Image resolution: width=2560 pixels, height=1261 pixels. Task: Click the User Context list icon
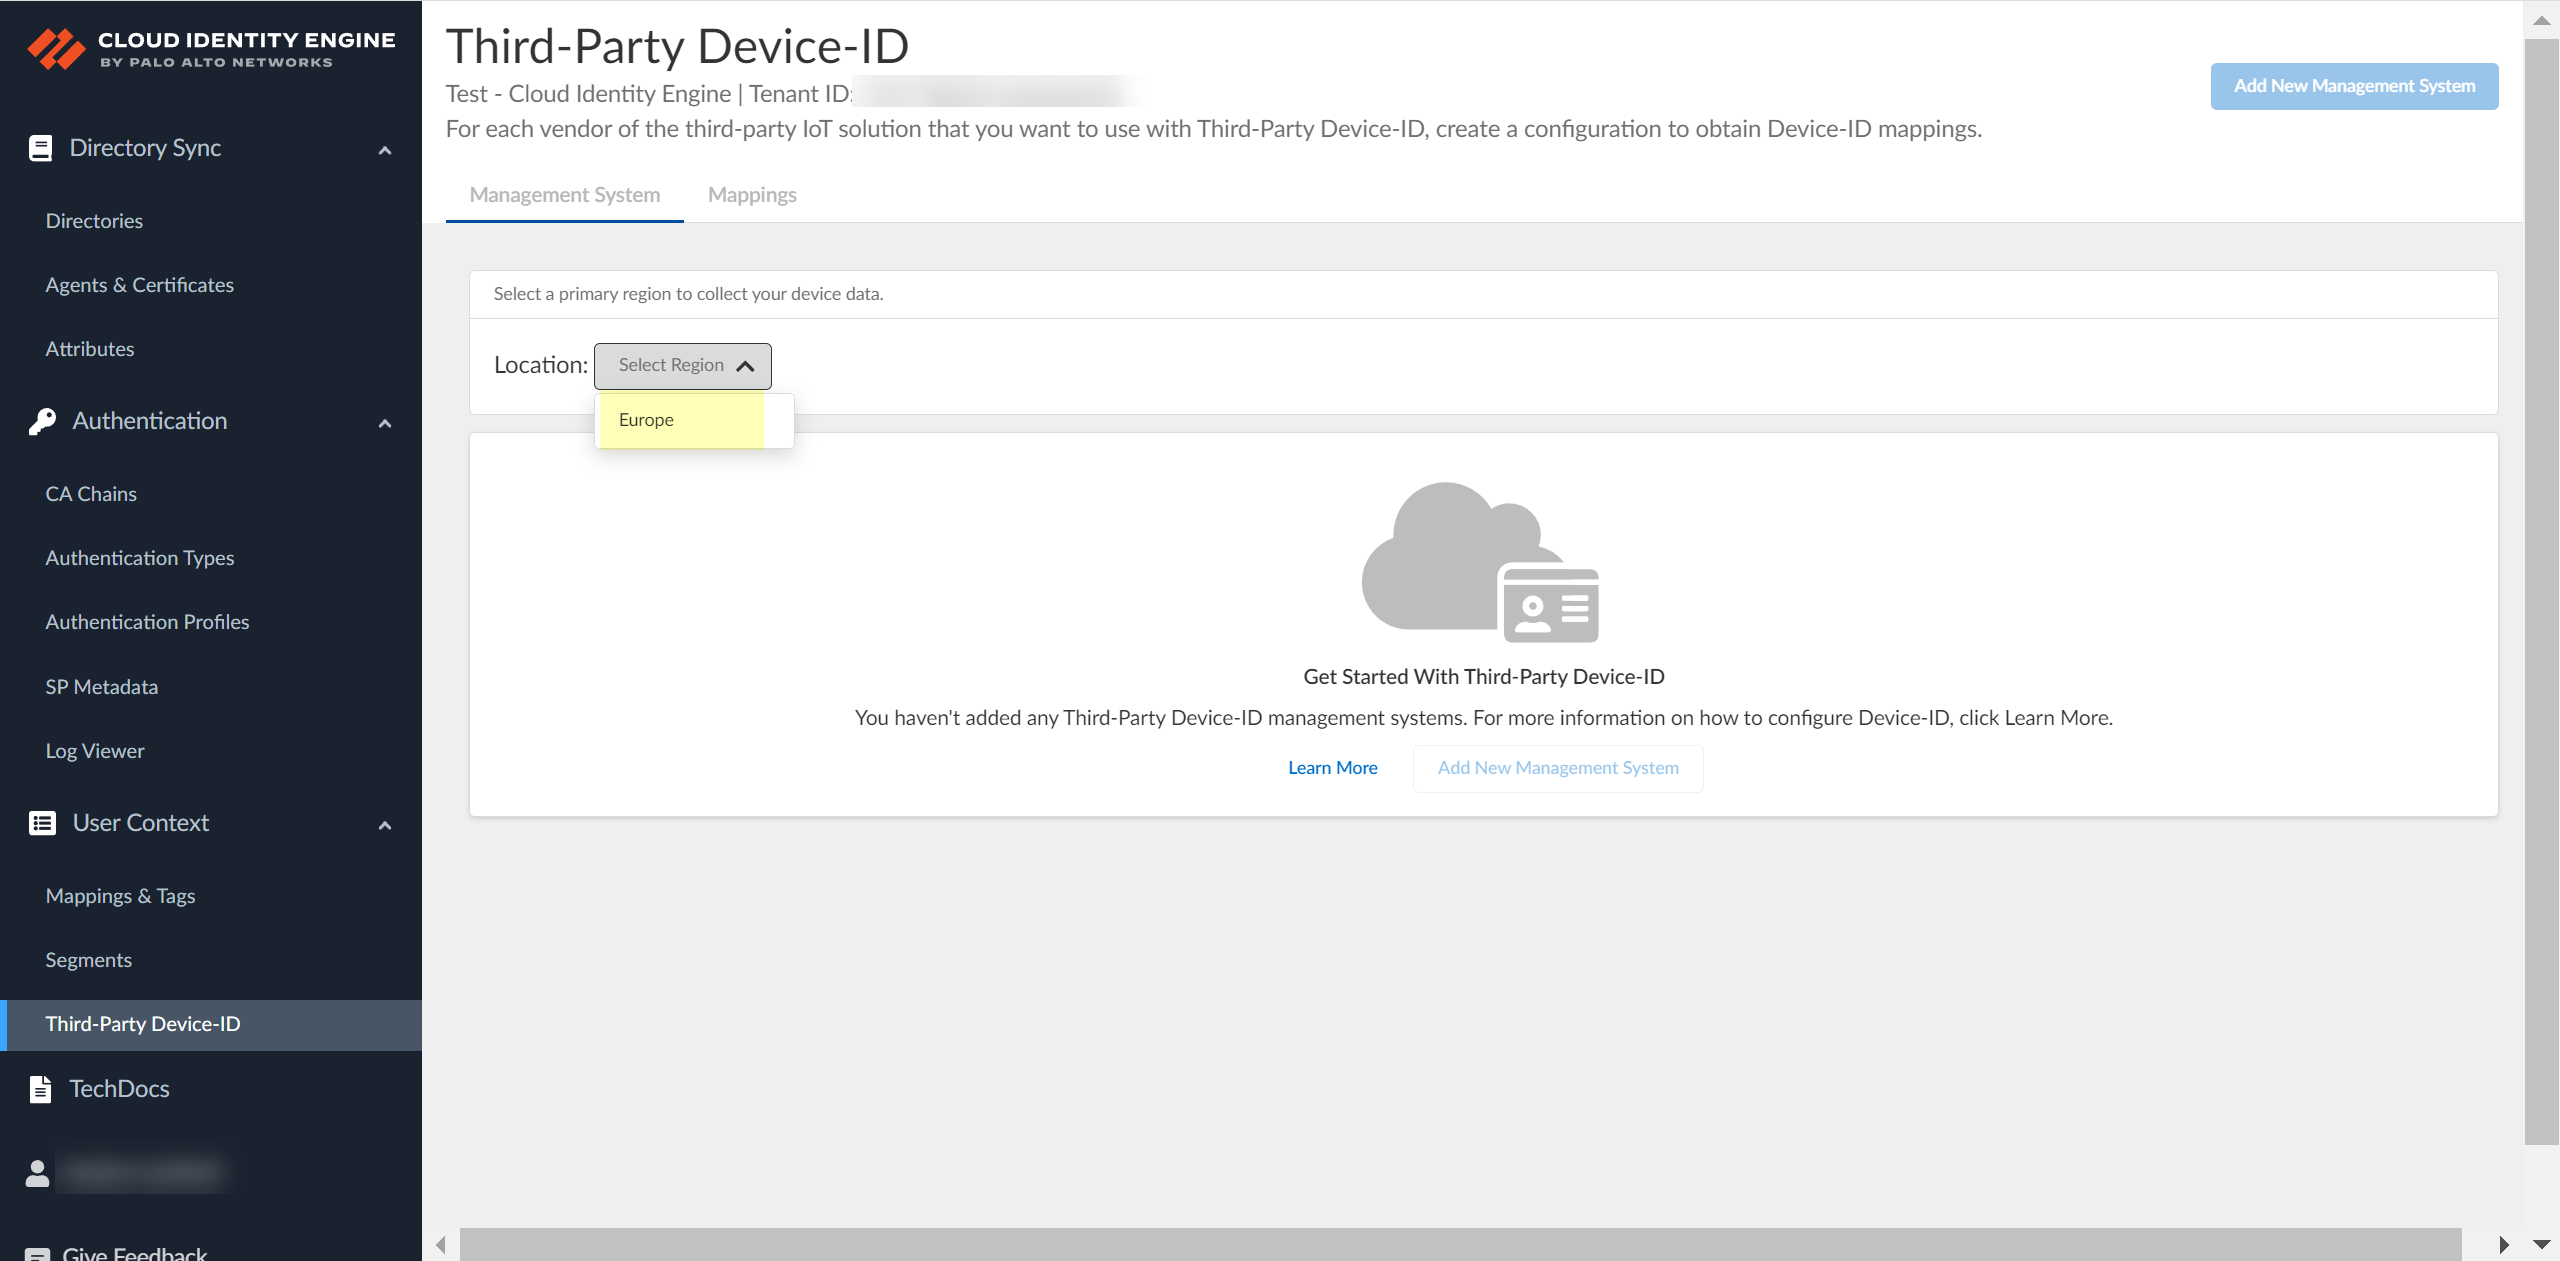42,823
